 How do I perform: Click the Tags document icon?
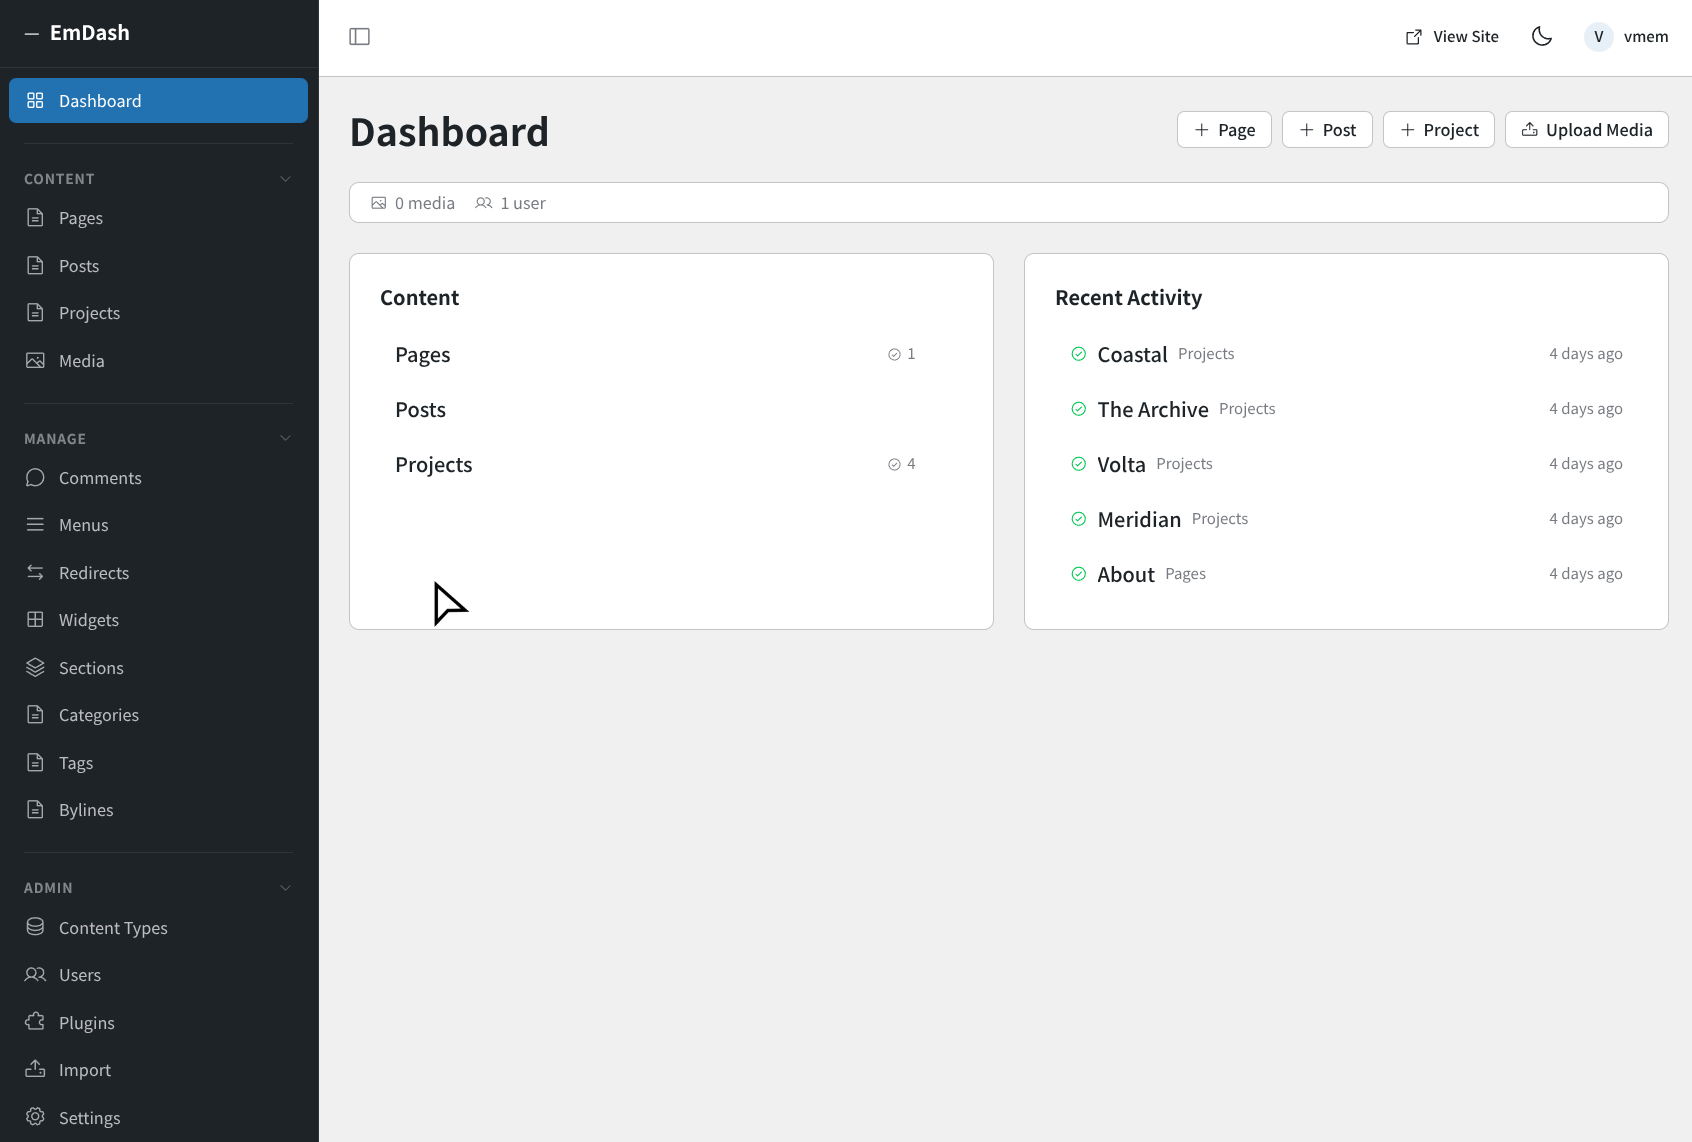coord(35,762)
